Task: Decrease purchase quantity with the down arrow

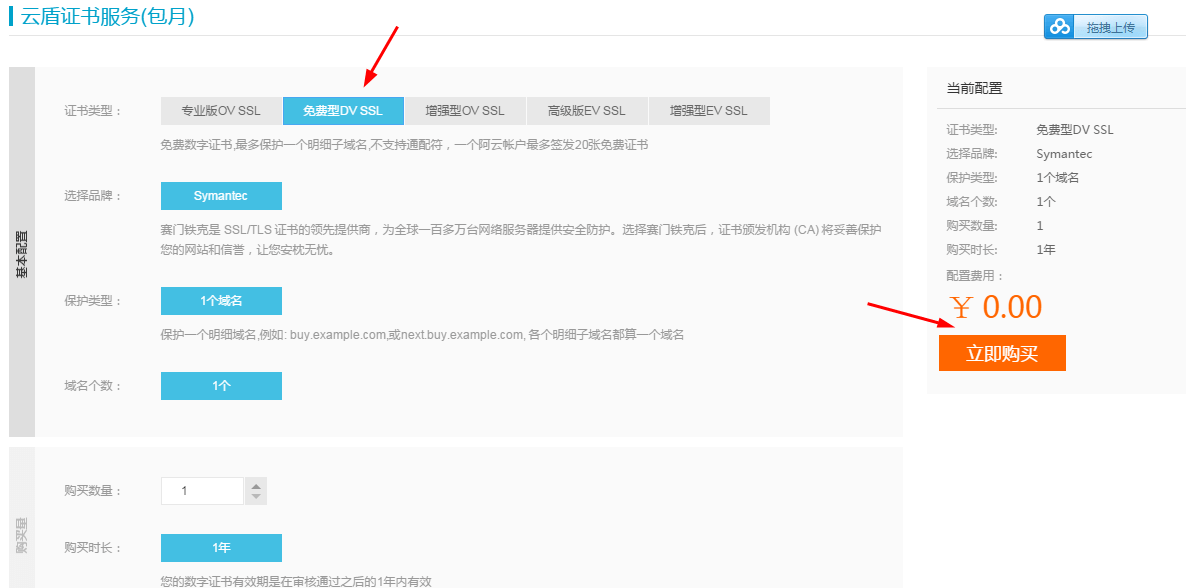Action: (256, 497)
